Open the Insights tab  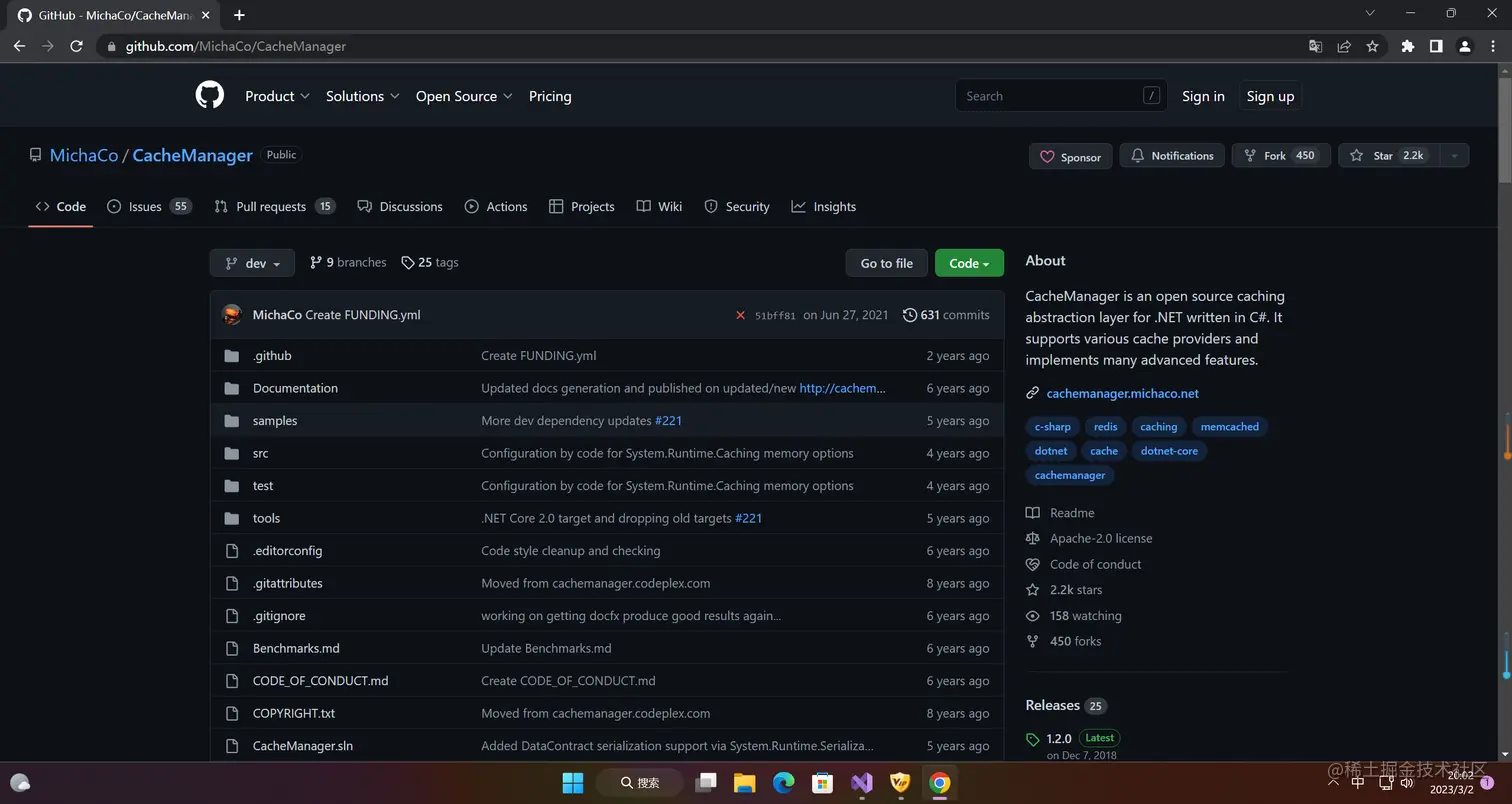[x=824, y=206]
